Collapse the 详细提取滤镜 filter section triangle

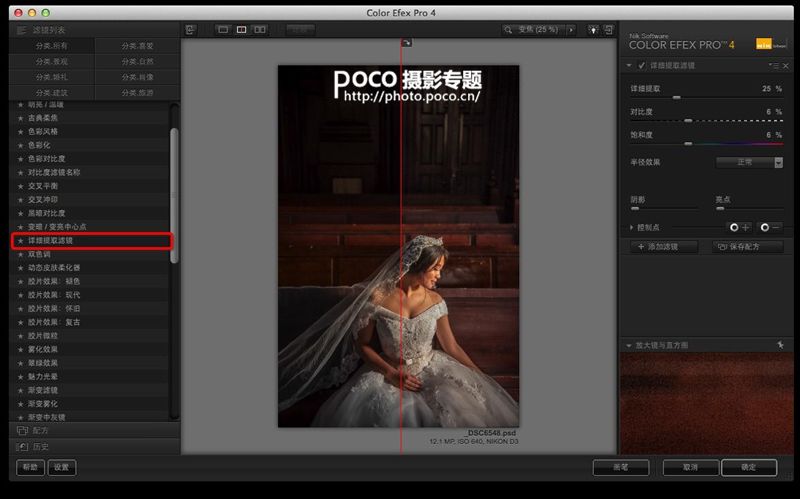[629, 65]
